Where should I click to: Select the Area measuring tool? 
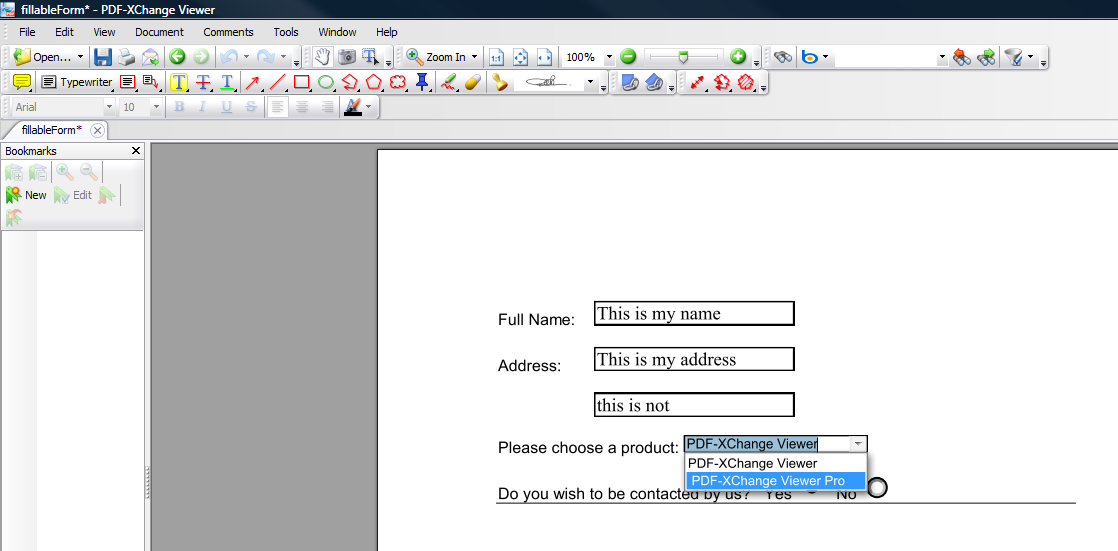point(746,82)
